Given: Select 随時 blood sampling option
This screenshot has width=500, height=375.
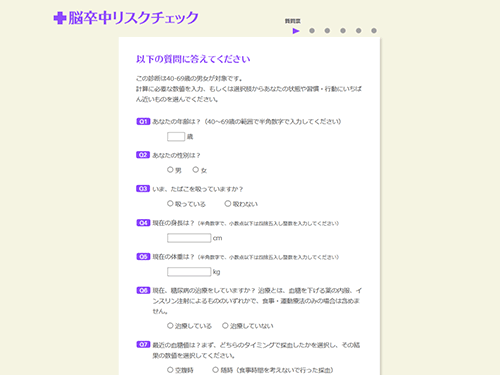Looking at the screenshot, I should click(216, 370).
